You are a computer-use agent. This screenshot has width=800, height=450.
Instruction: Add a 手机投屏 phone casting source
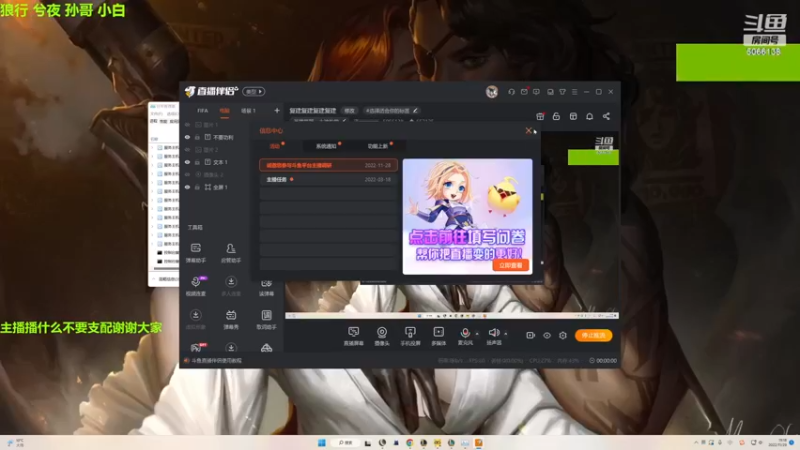(x=410, y=336)
